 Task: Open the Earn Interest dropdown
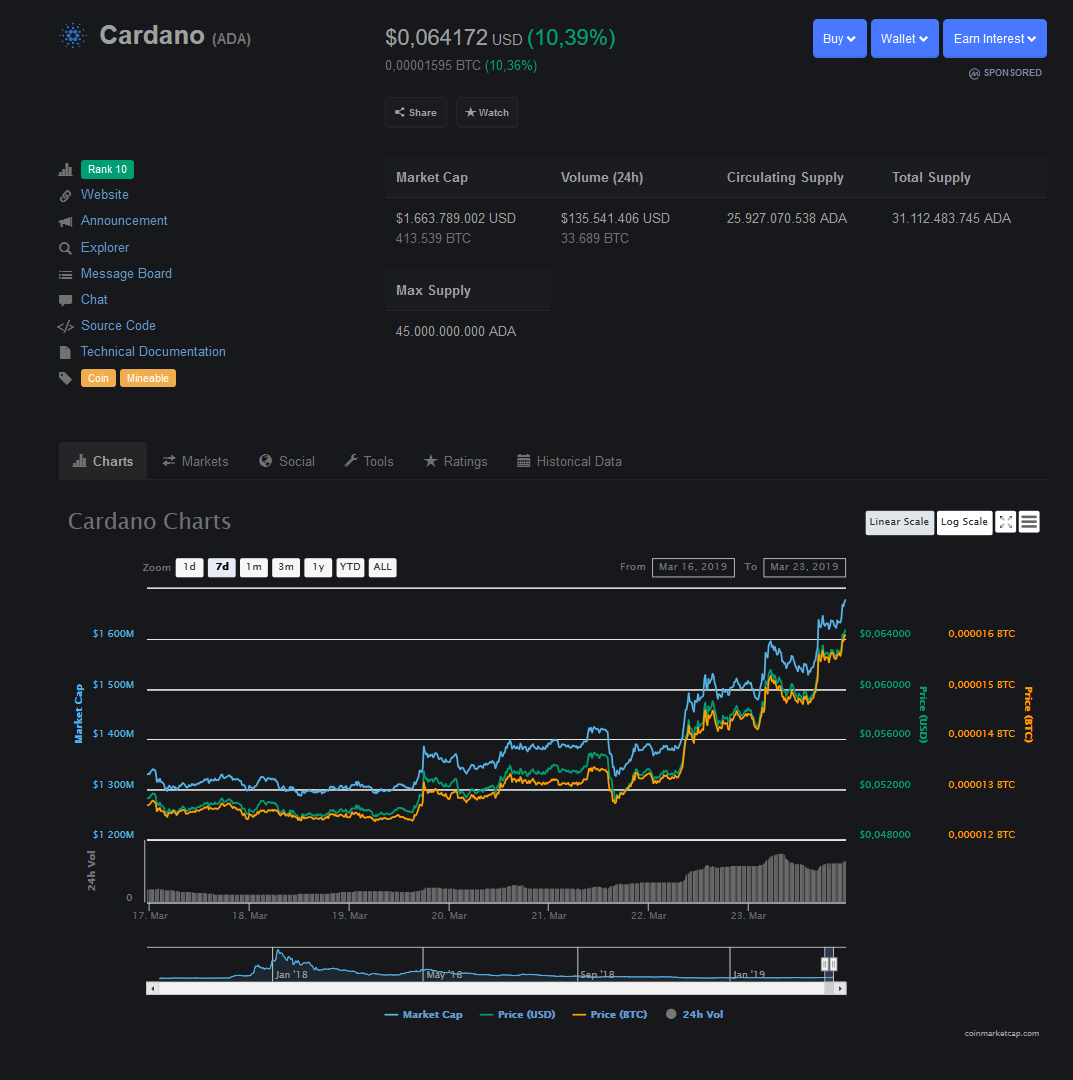coord(994,39)
